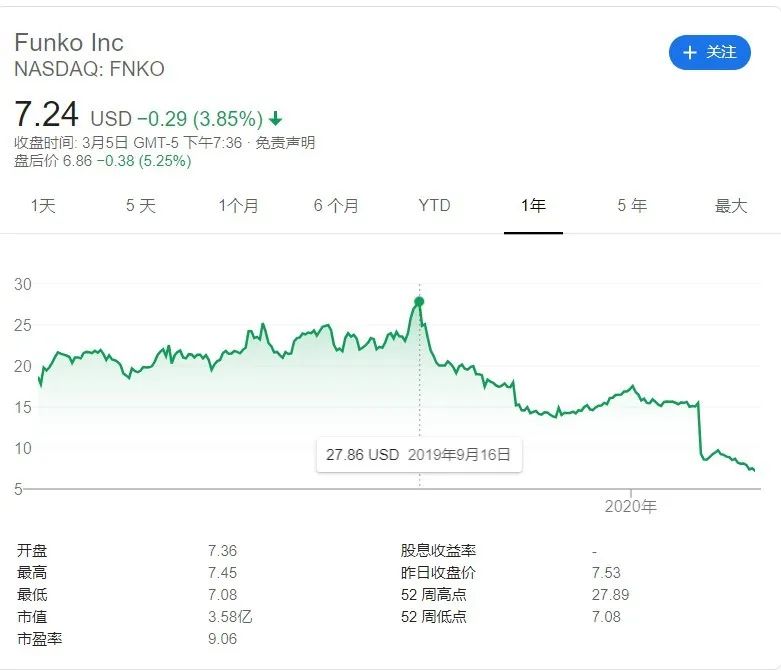Open the 1个月 chart tab

click(238, 206)
